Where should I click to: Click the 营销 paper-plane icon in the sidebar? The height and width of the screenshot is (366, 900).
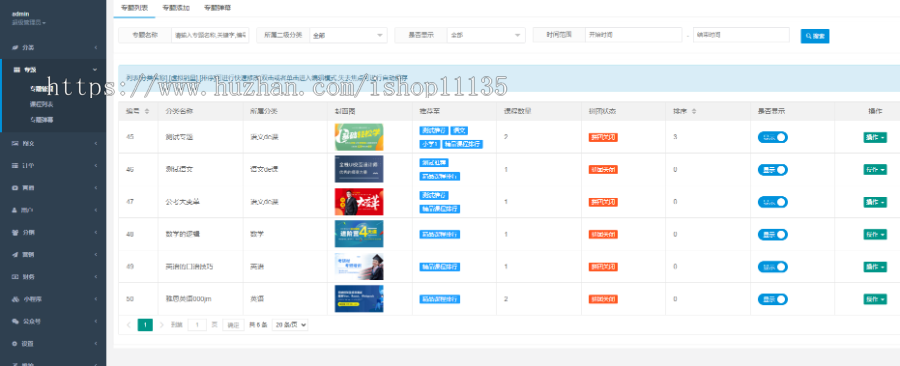pyautogui.click(x=15, y=254)
